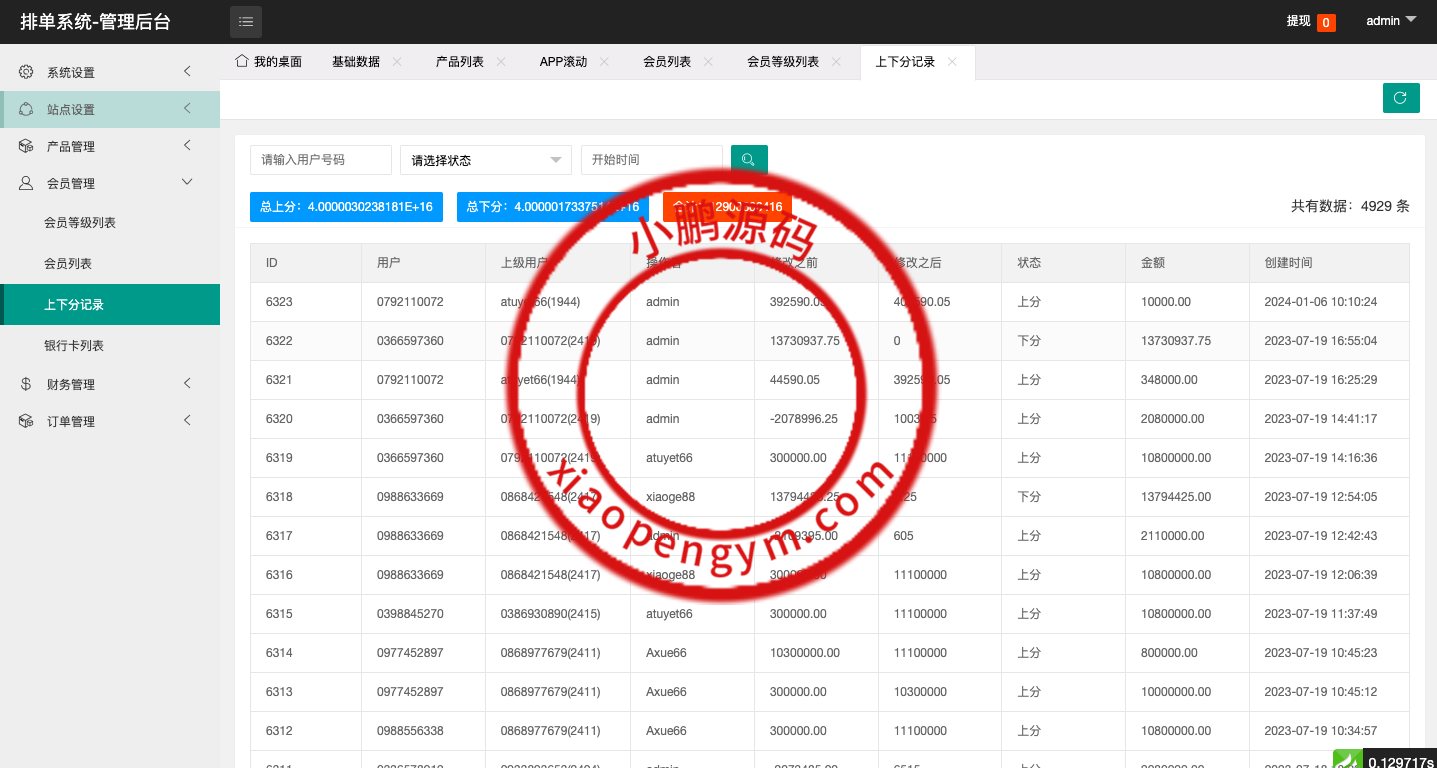Click the 系统设置 gear icon
The height and width of the screenshot is (768, 1437).
[x=26, y=72]
